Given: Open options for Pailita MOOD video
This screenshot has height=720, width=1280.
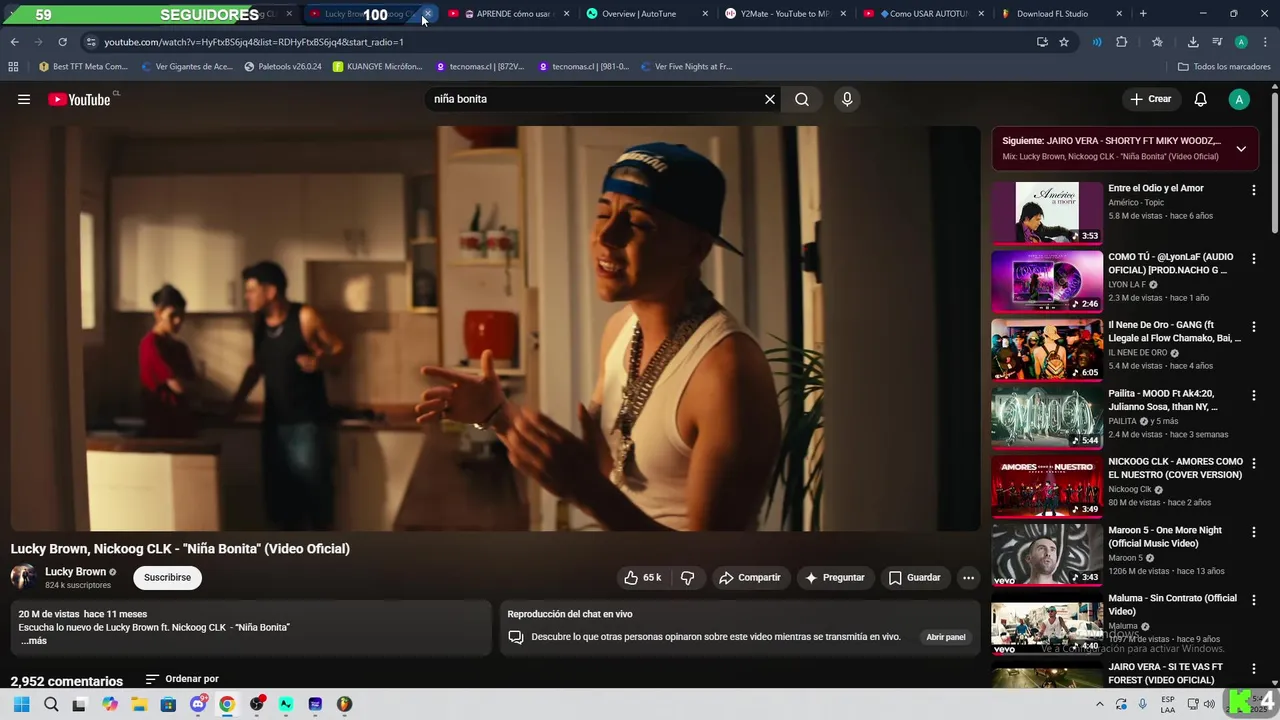Looking at the screenshot, I should coord(1253,396).
